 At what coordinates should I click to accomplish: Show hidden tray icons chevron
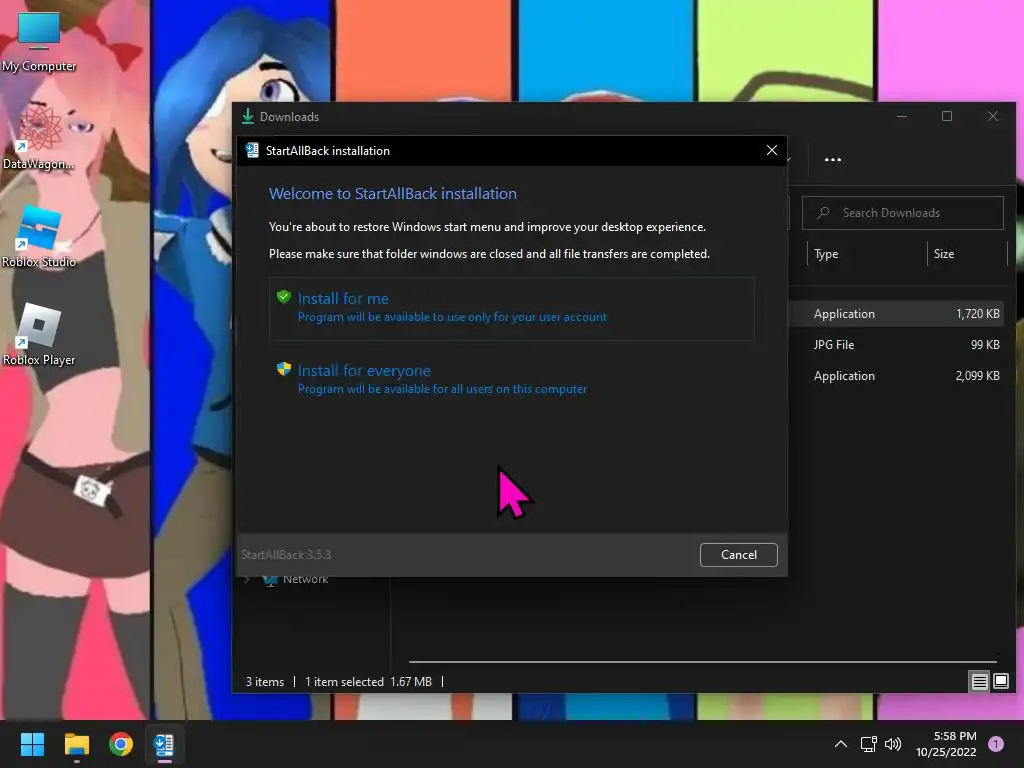coord(841,744)
